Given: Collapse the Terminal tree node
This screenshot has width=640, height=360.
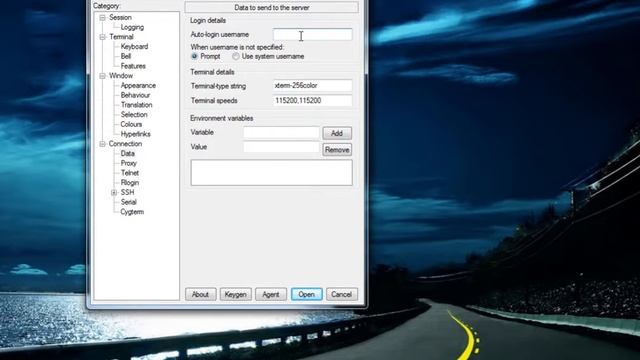Looking at the screenshot, I should coord(102,37).
